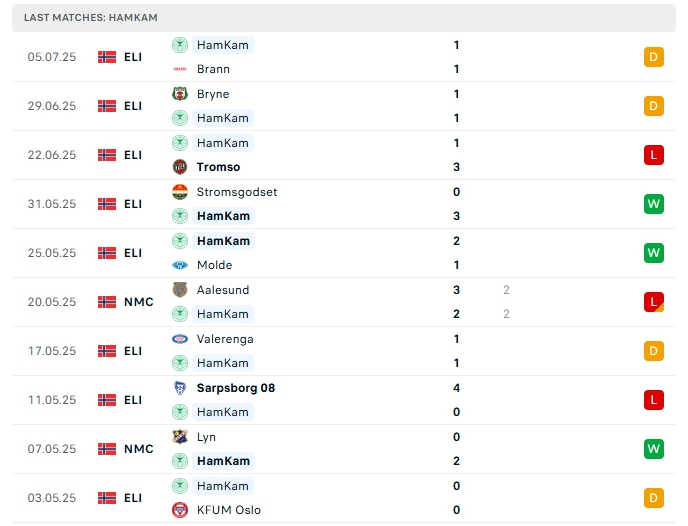
Task: Click the Sarpsborg 08 team crest icon
Action: point(180,388)
